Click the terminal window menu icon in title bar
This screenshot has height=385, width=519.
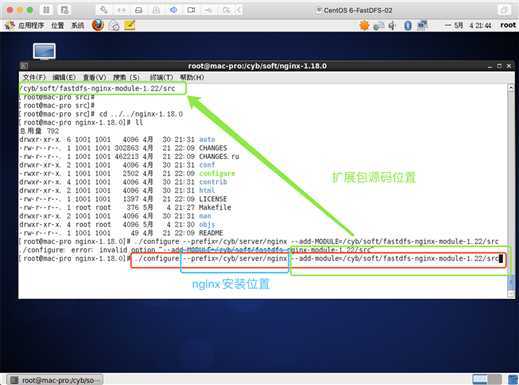(24, 66)
